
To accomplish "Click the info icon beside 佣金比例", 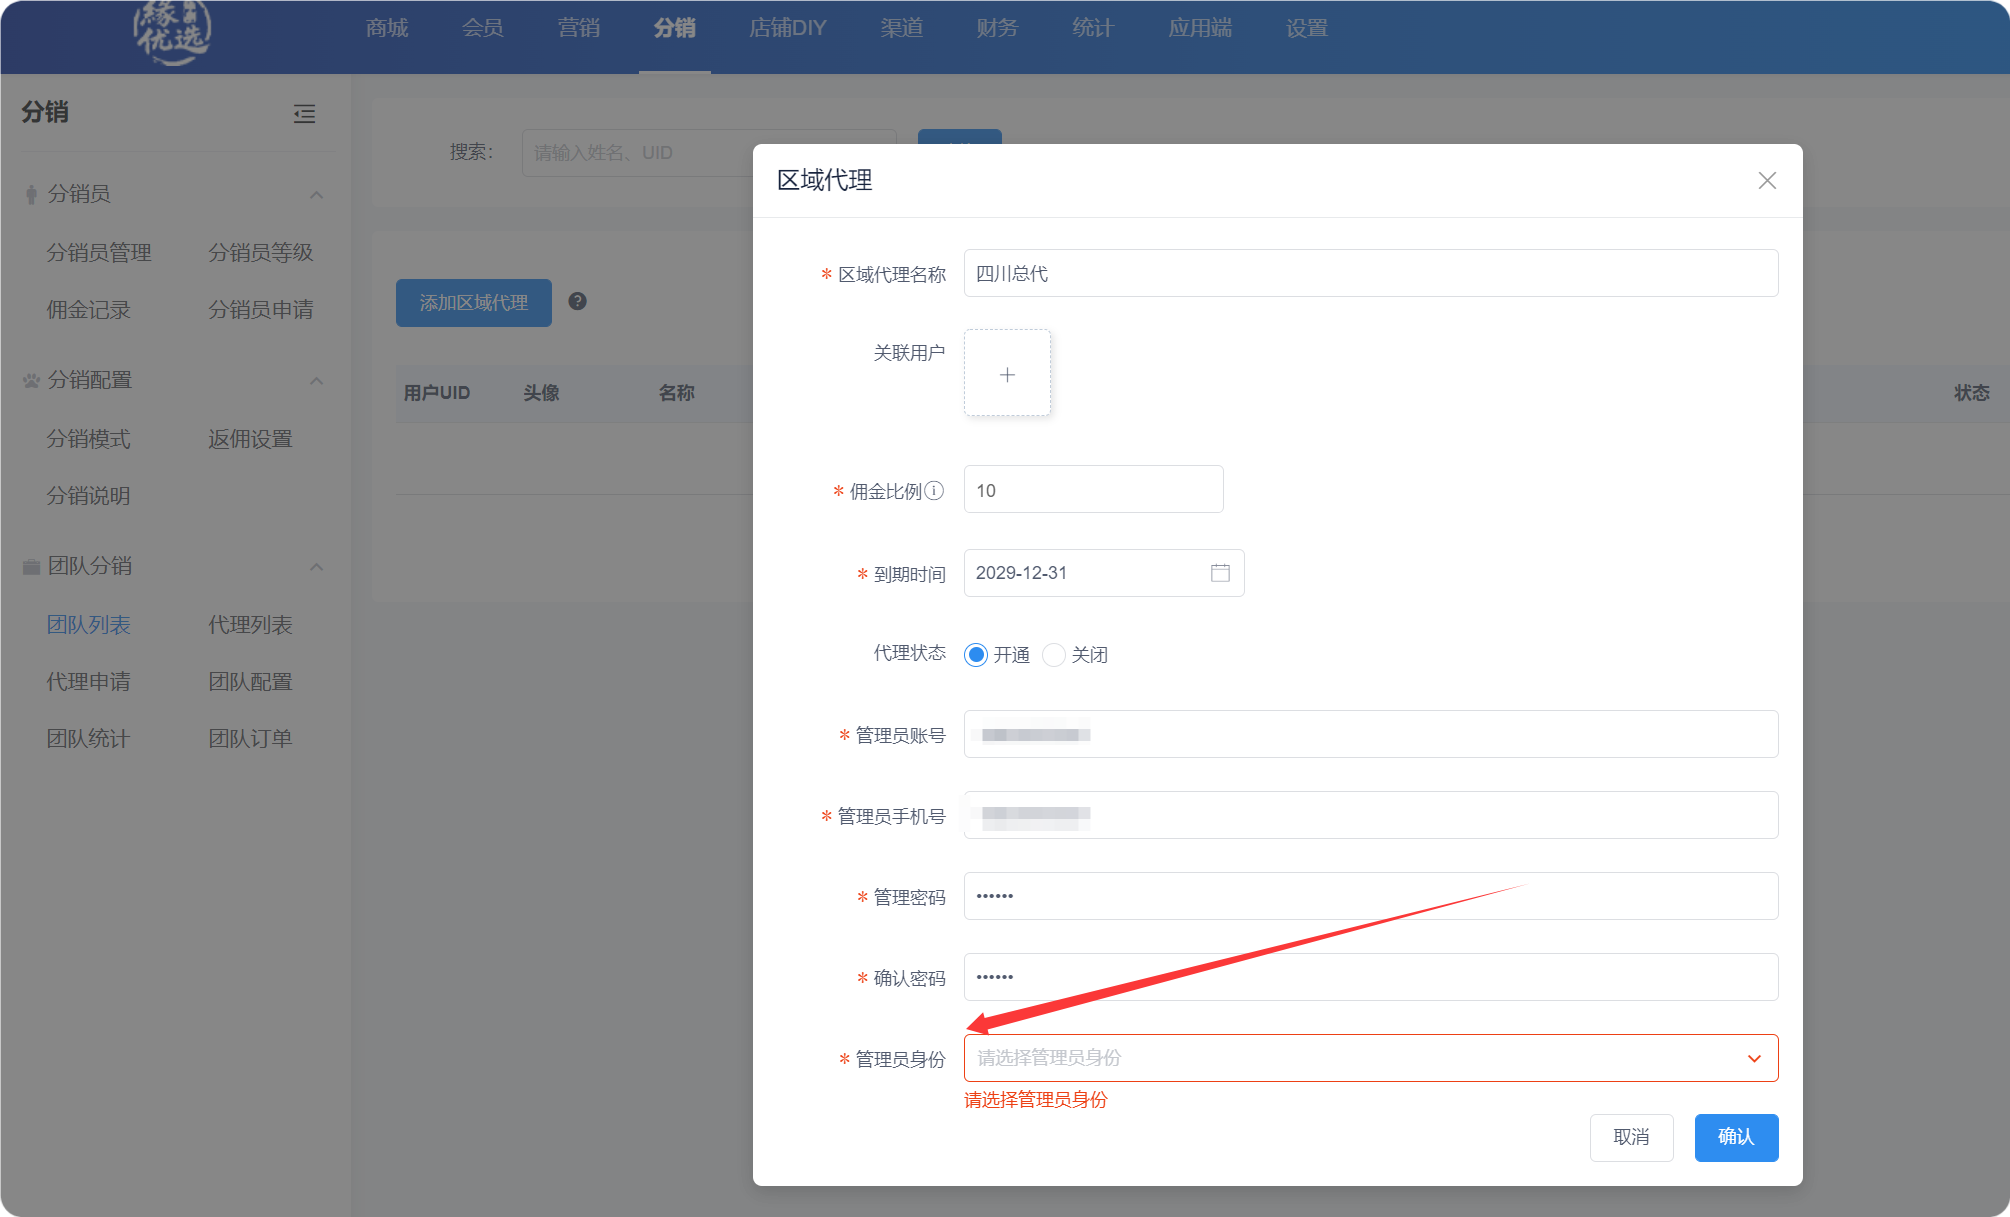I will [x=934, y=491].
